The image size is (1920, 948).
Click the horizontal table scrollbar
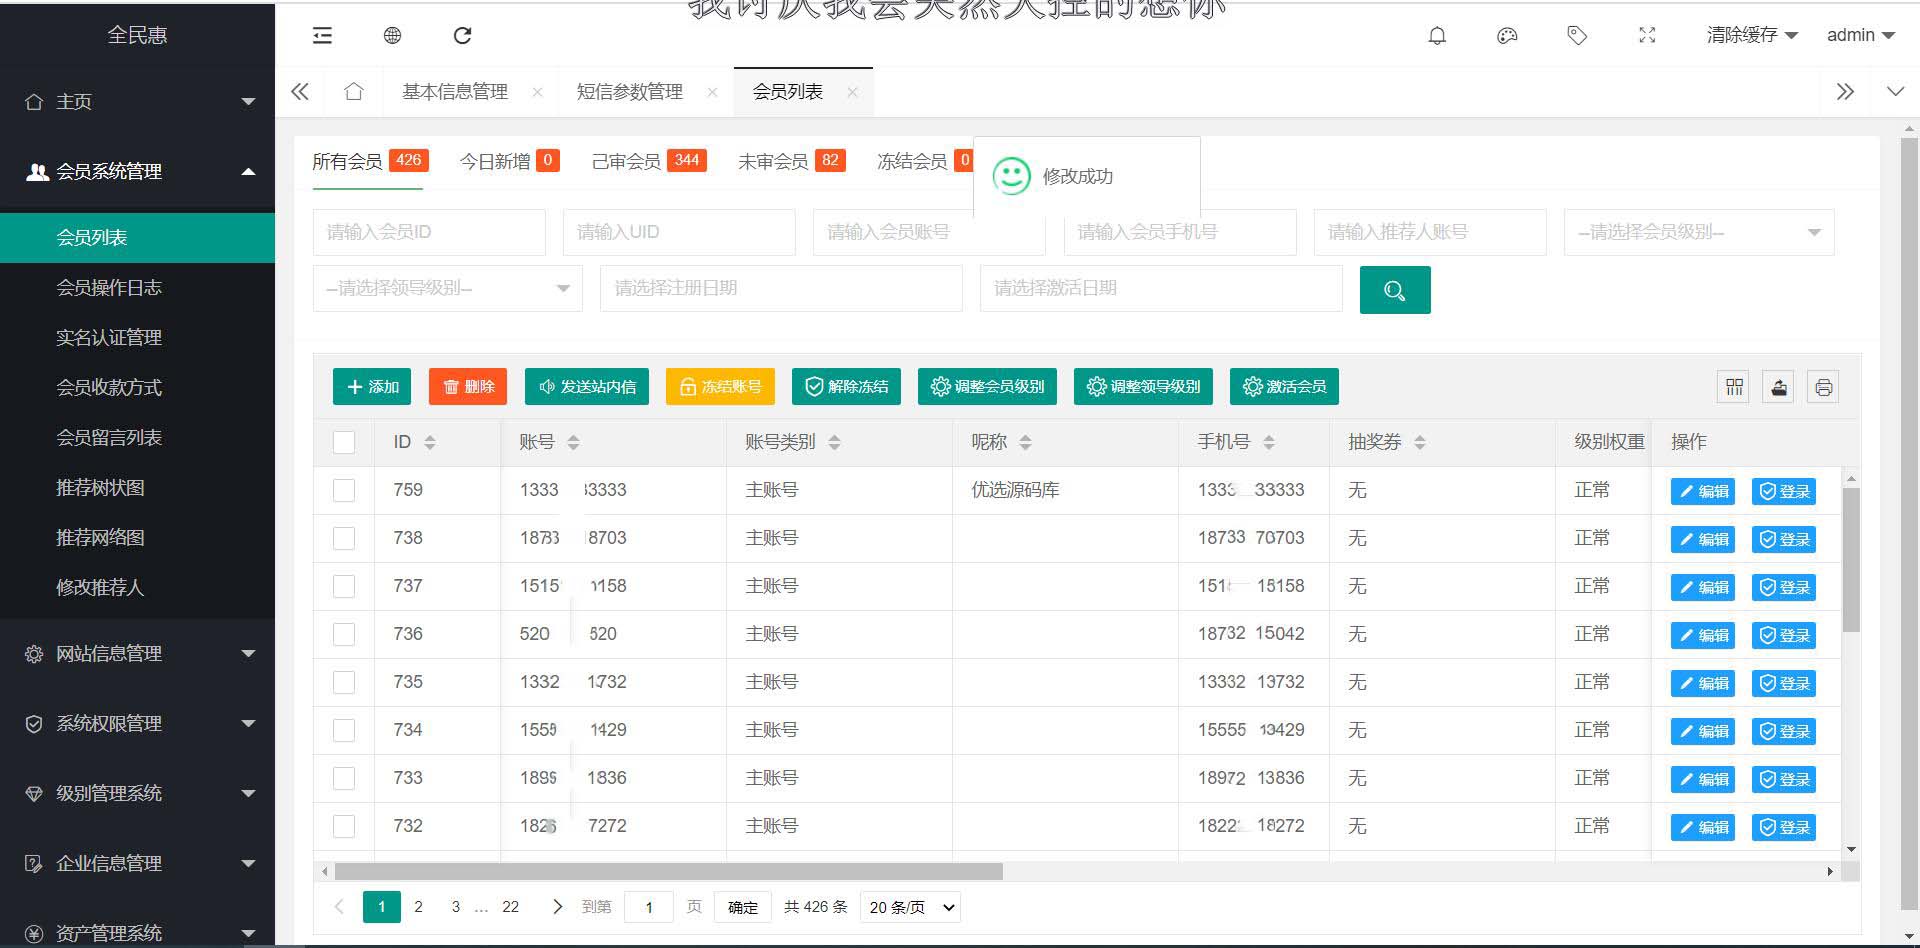pos(668,871)
